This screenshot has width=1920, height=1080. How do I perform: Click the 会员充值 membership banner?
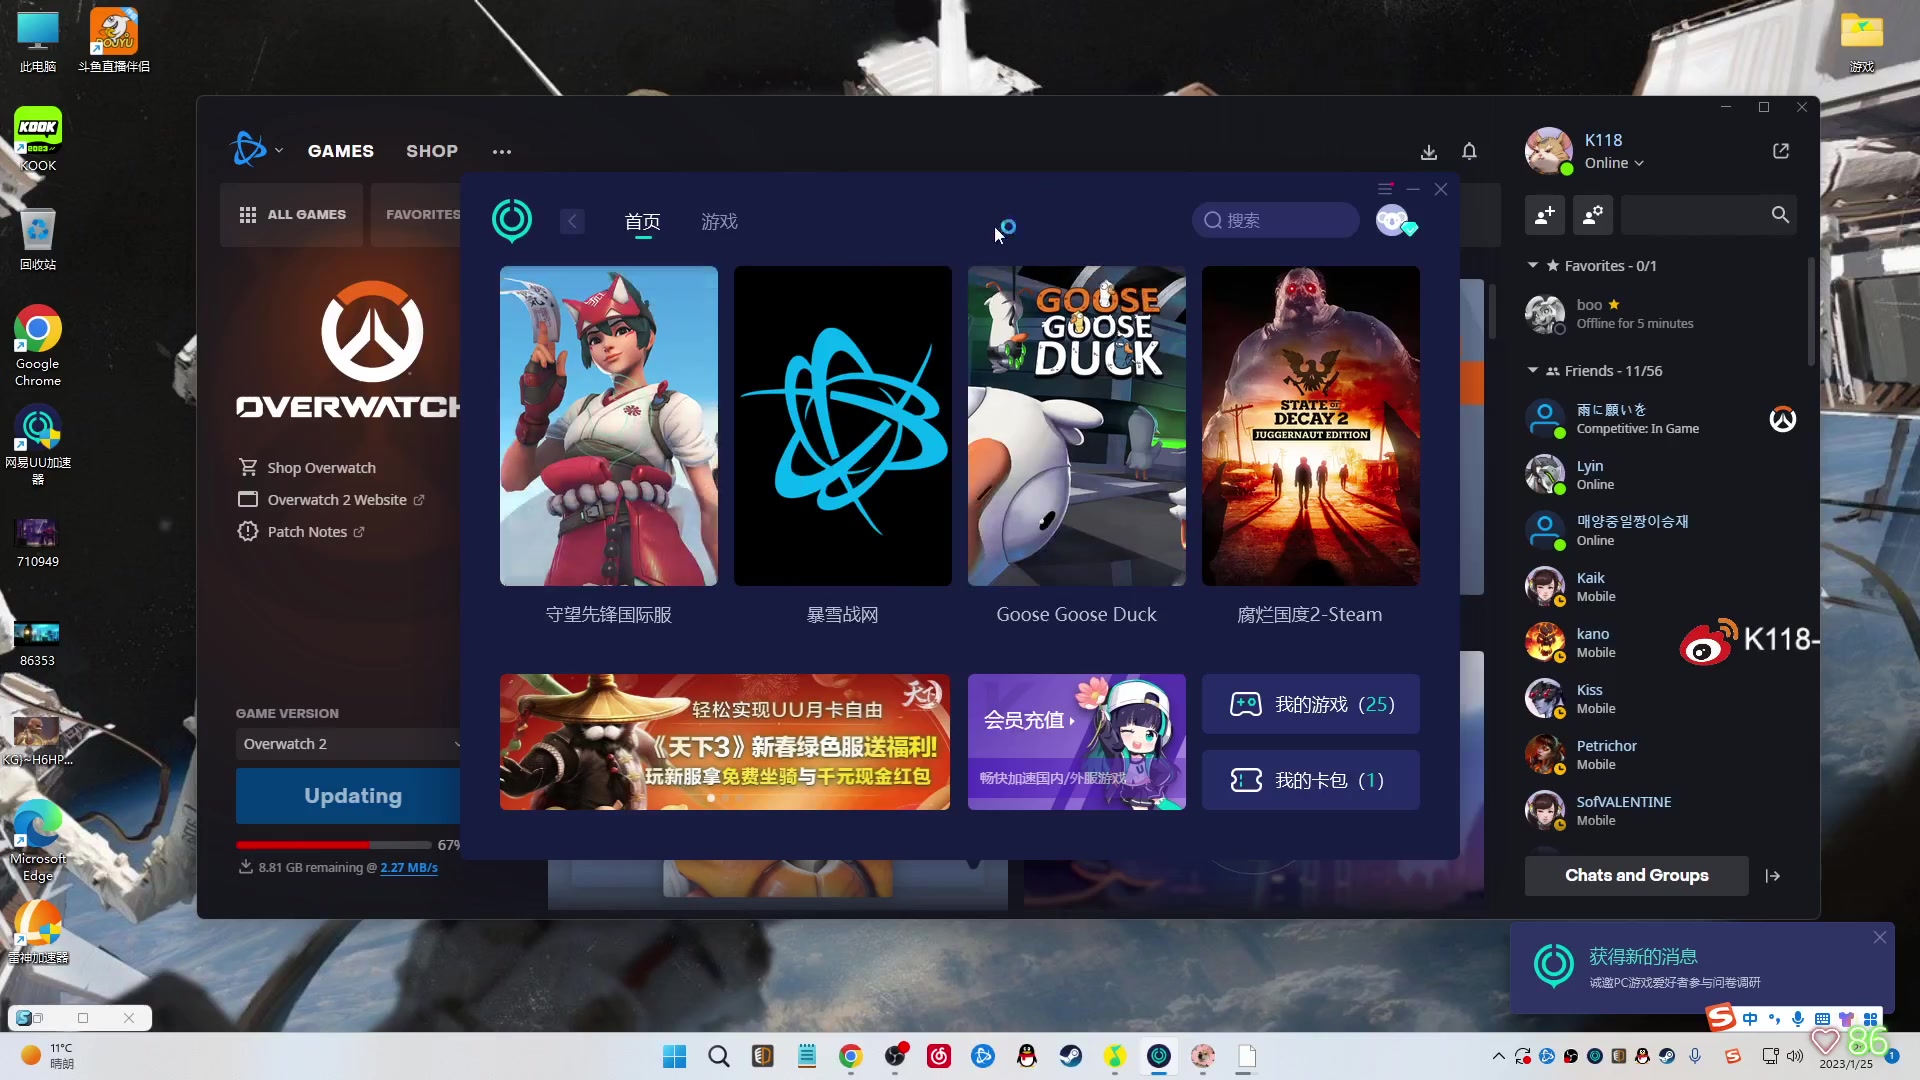pyautogui.click(x=1077, y=742)
